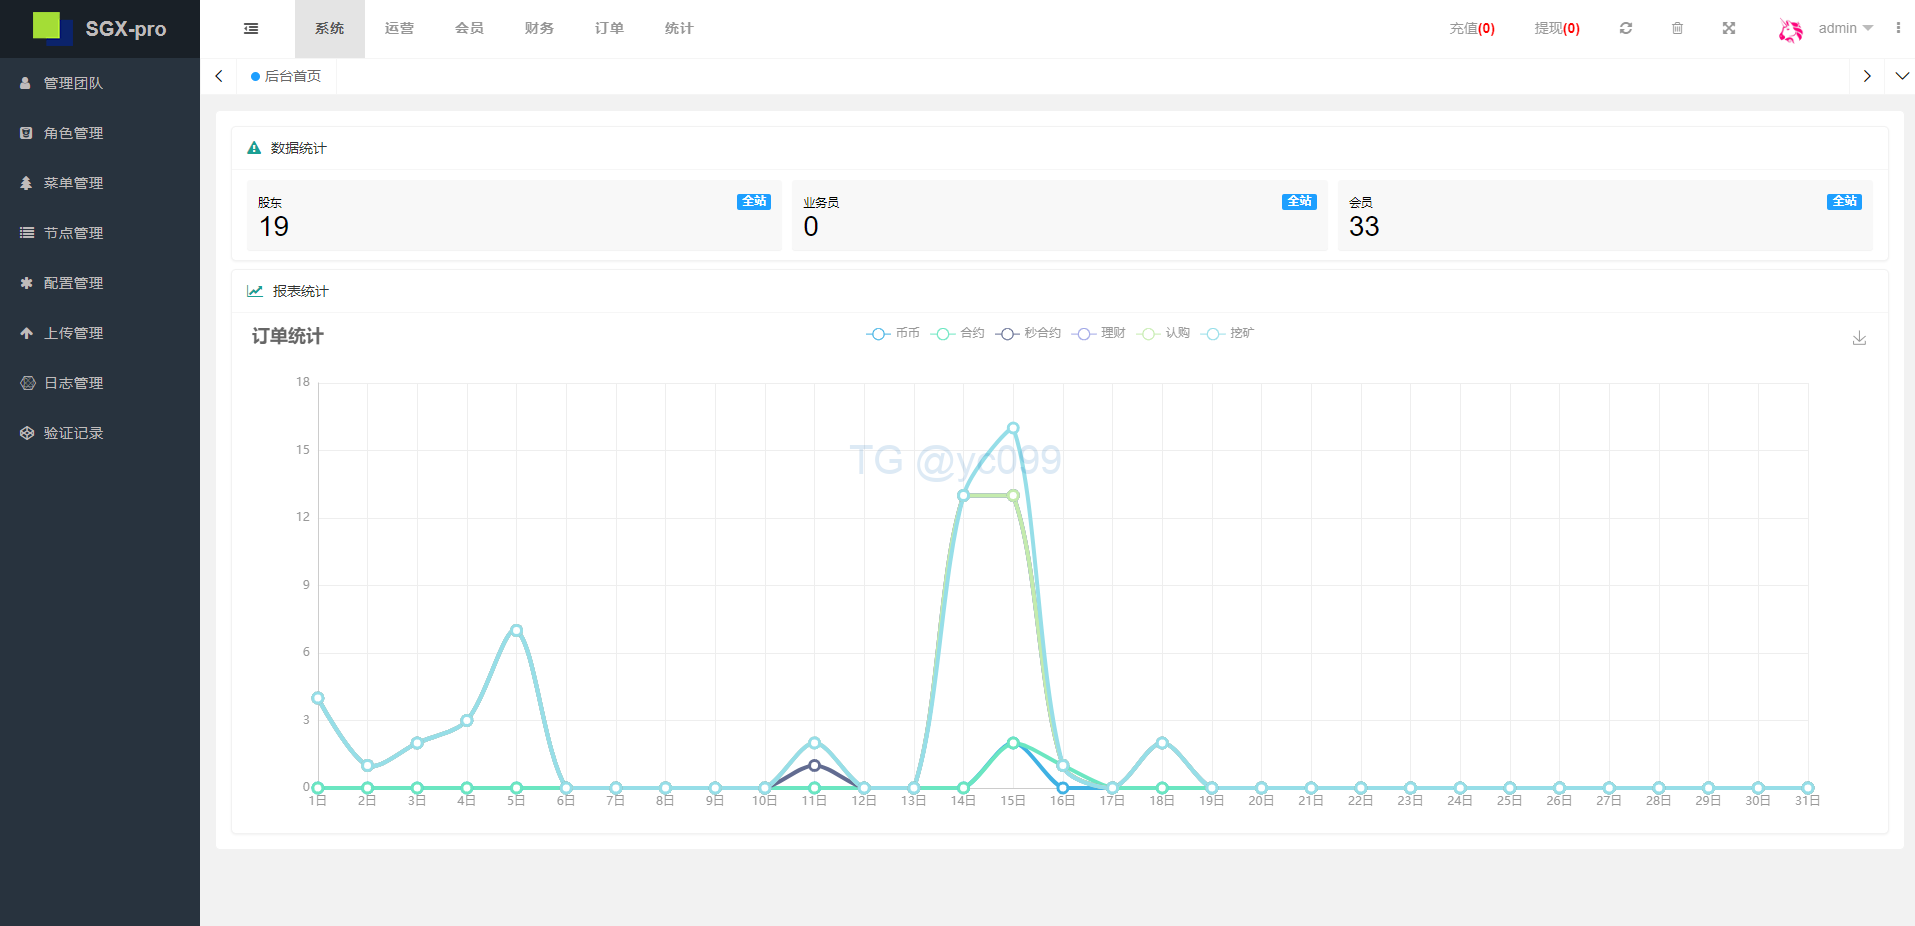Click the refresh icon in the top bar

click(1626, 29)
